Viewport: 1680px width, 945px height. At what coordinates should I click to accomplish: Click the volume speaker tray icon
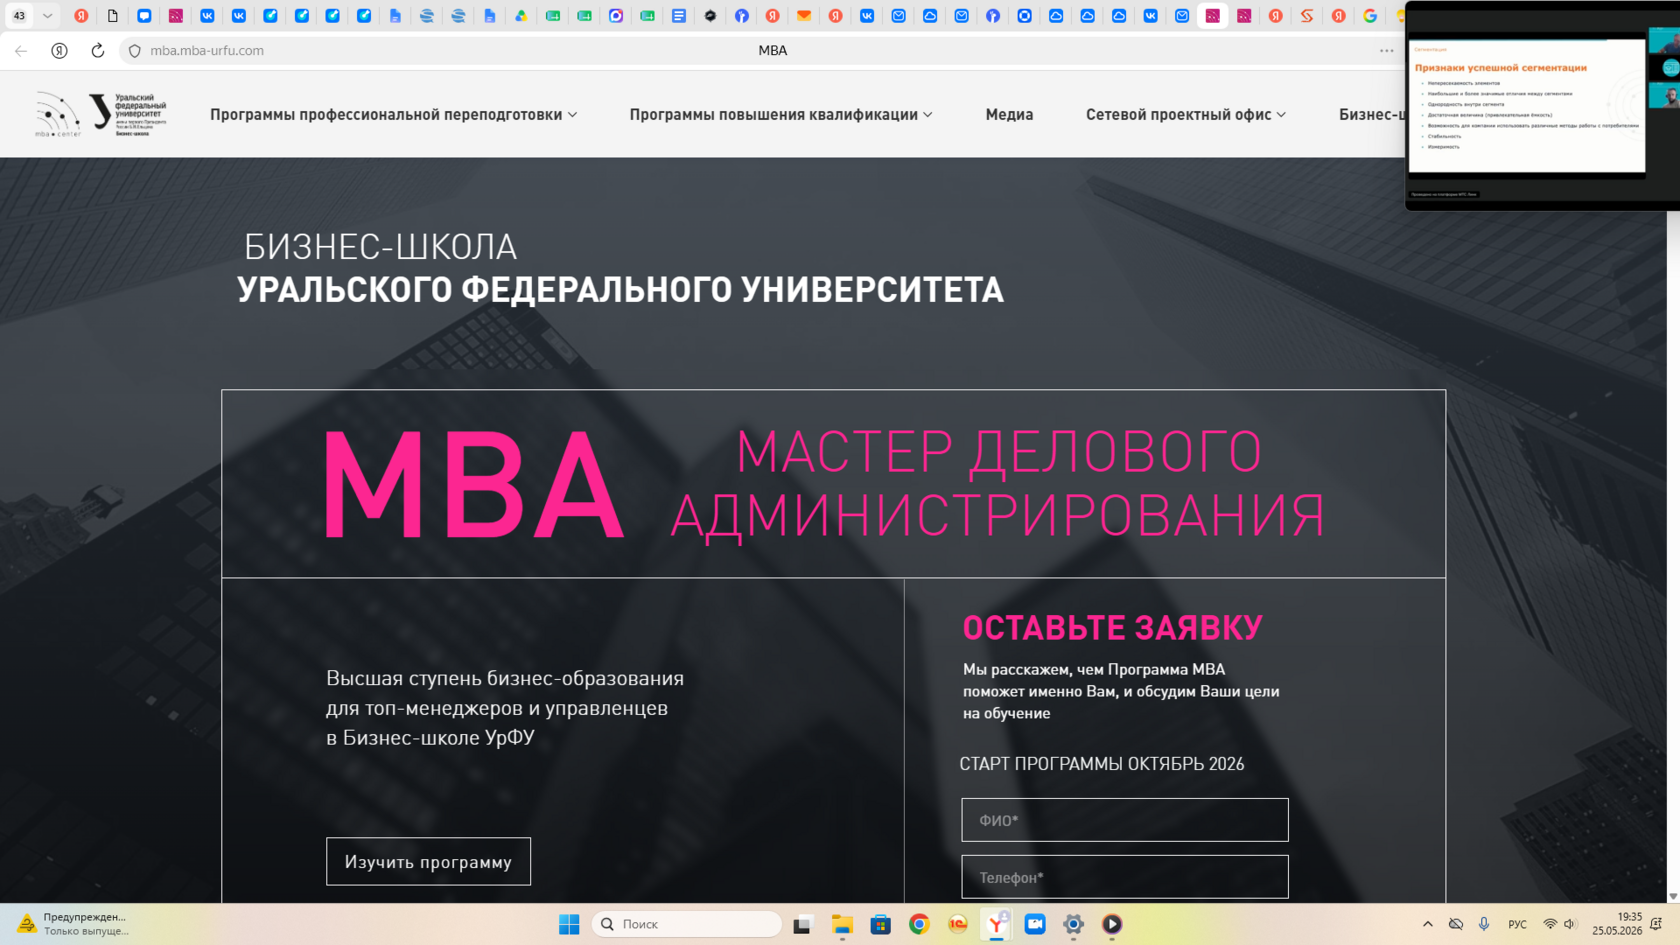click(x=1570, y=924)
